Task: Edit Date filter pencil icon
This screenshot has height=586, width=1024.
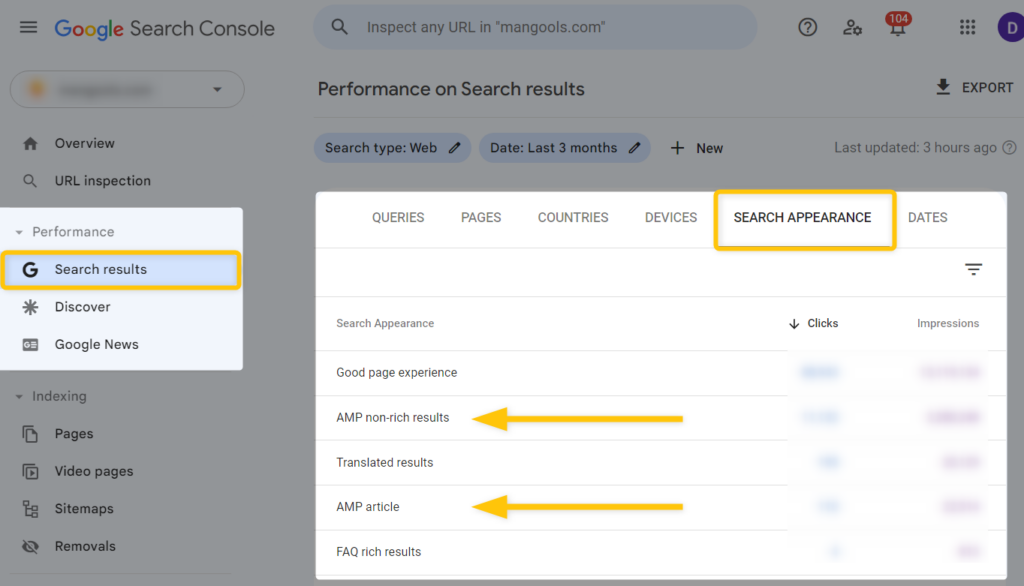Action: (634, 148)
